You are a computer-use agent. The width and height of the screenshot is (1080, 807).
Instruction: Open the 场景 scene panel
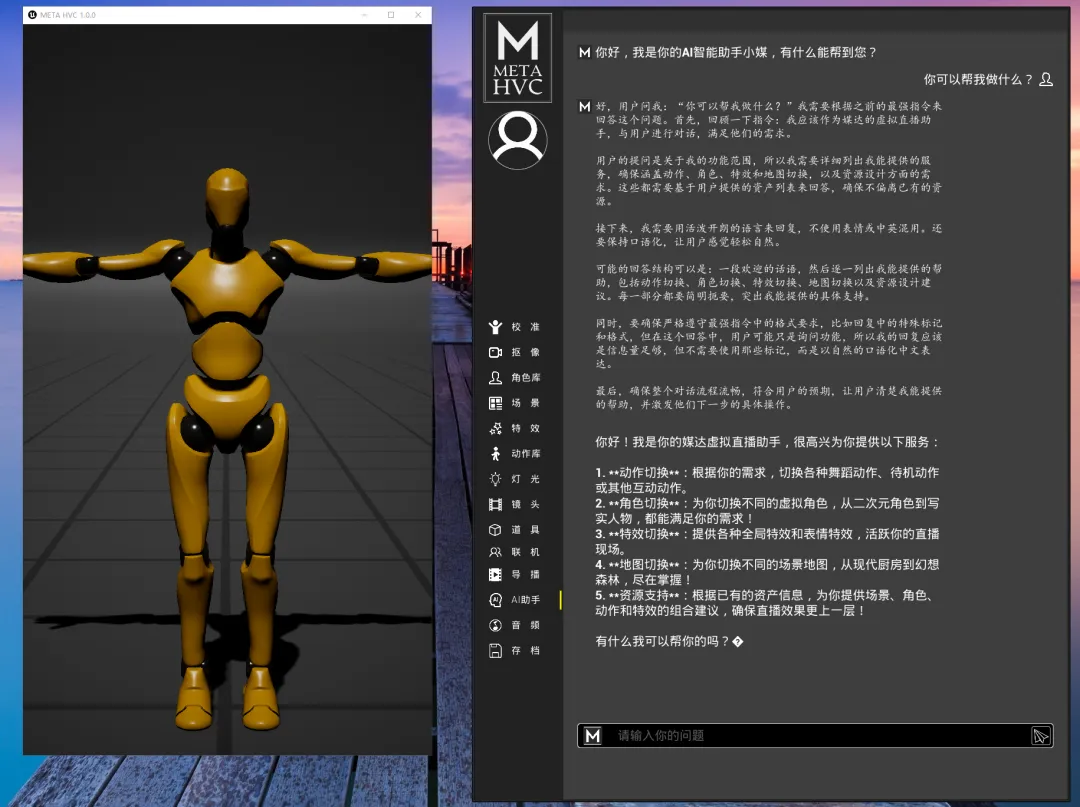click(515, 403)
